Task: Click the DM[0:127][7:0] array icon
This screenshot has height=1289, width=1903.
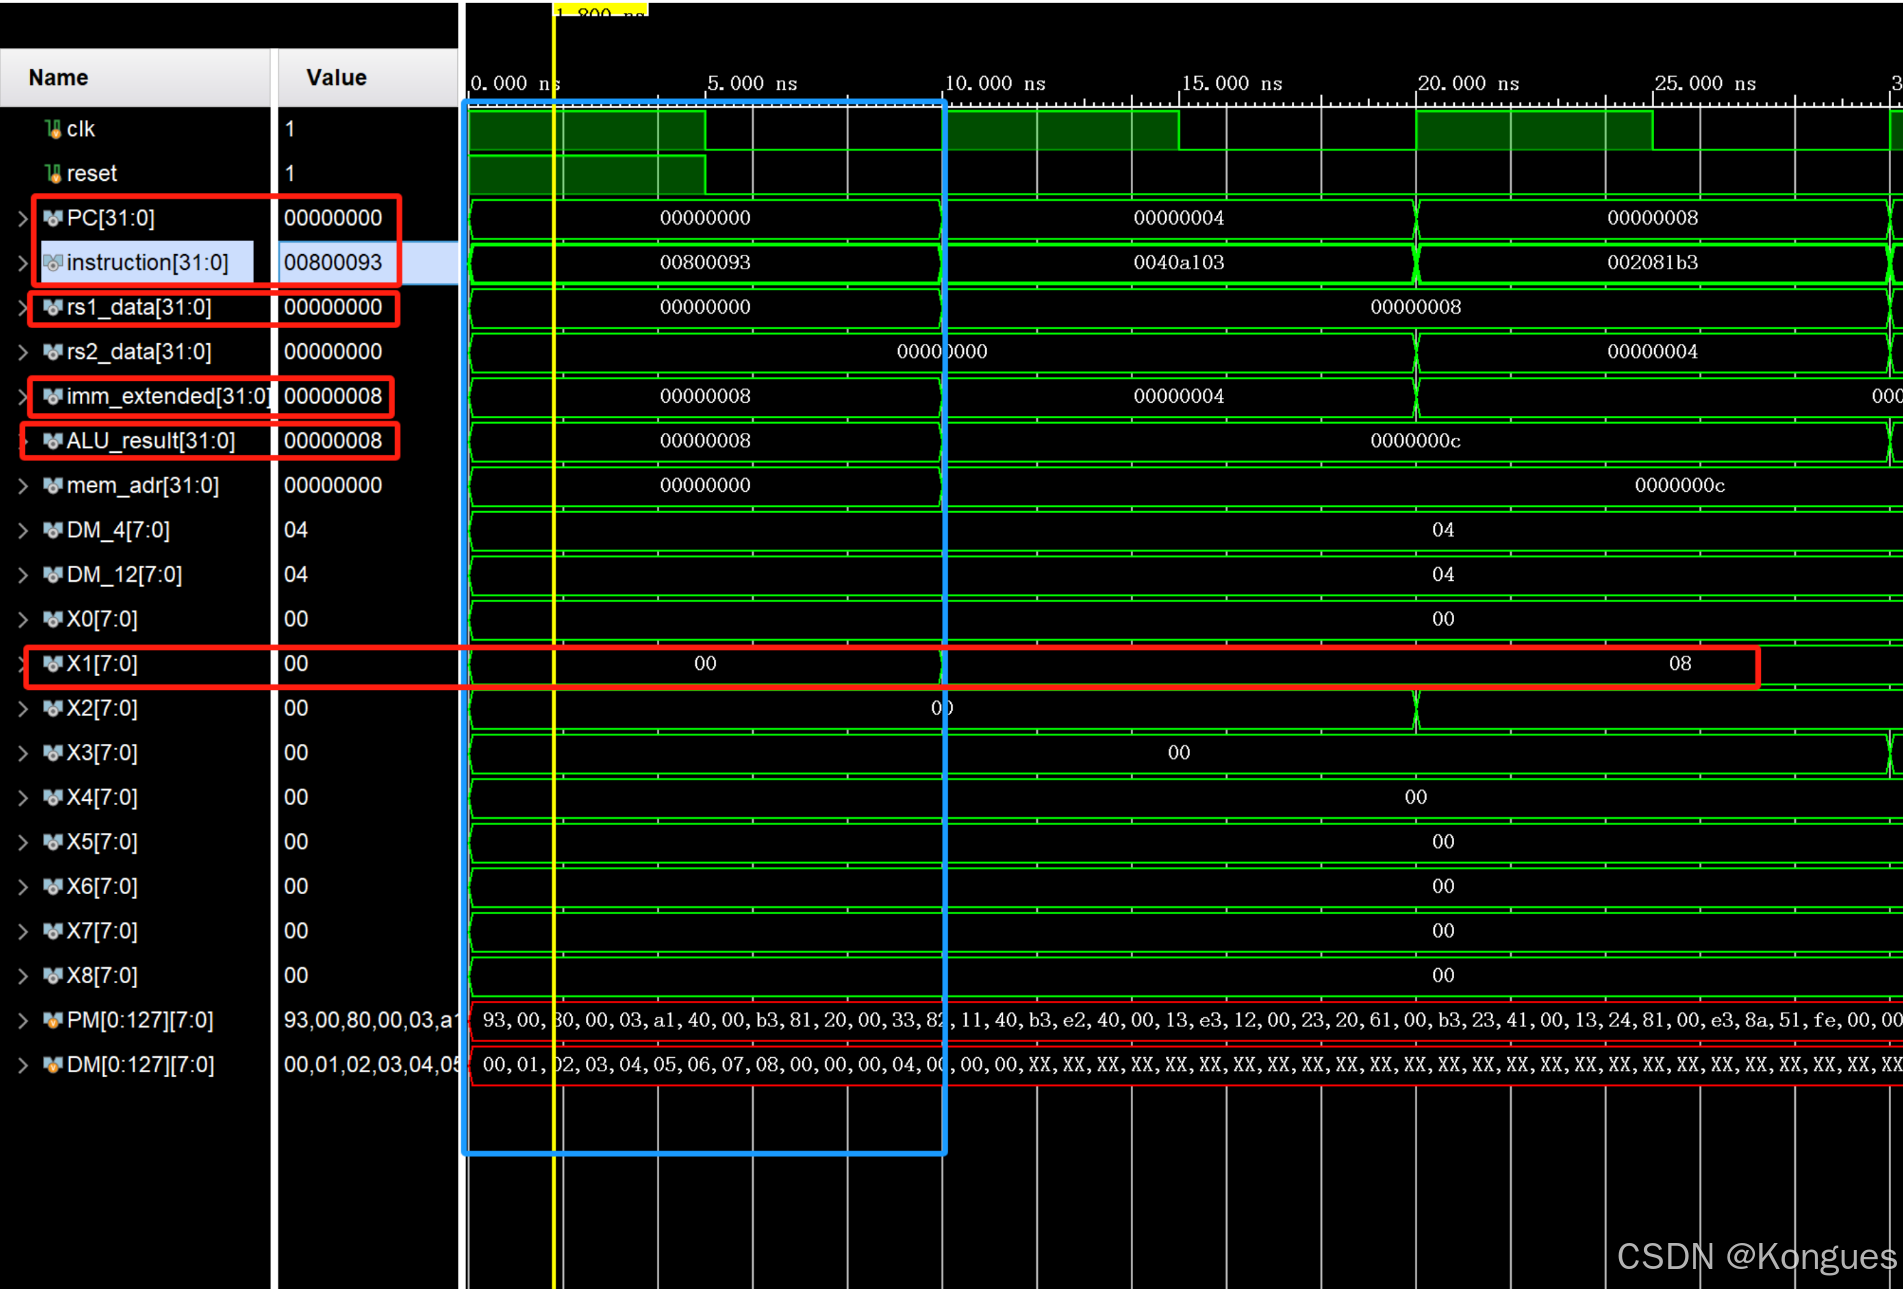Action: click(53, 1065)
